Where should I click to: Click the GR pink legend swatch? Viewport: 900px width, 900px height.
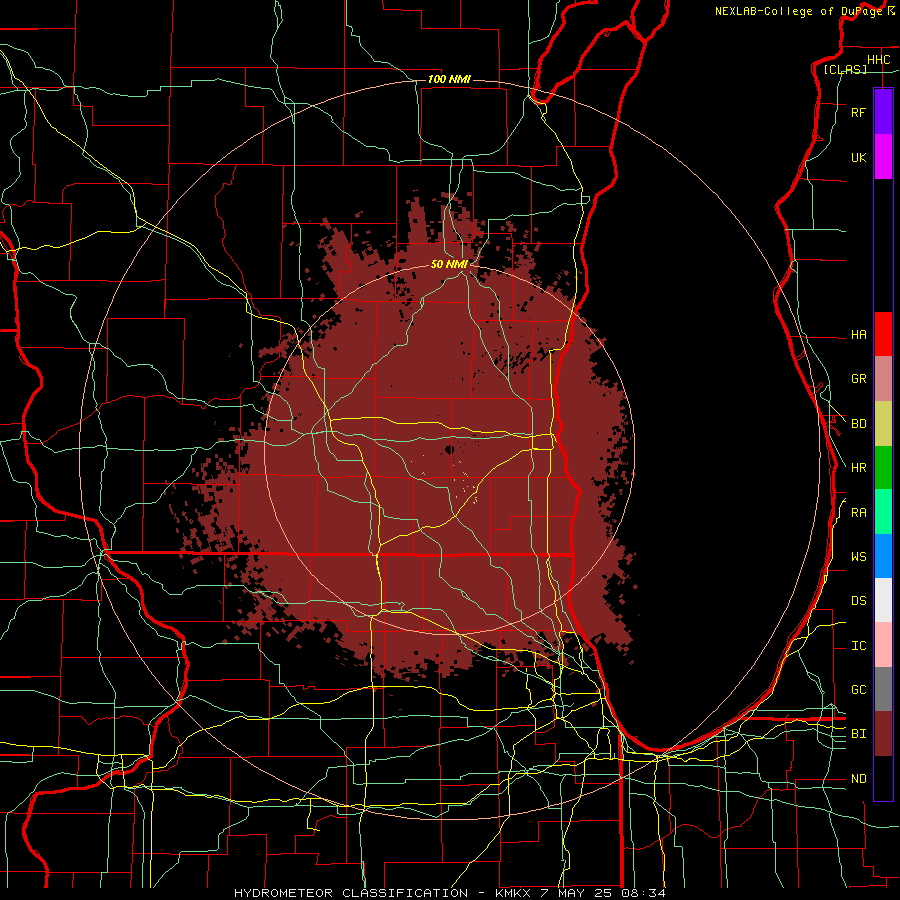tap(883, 379)
